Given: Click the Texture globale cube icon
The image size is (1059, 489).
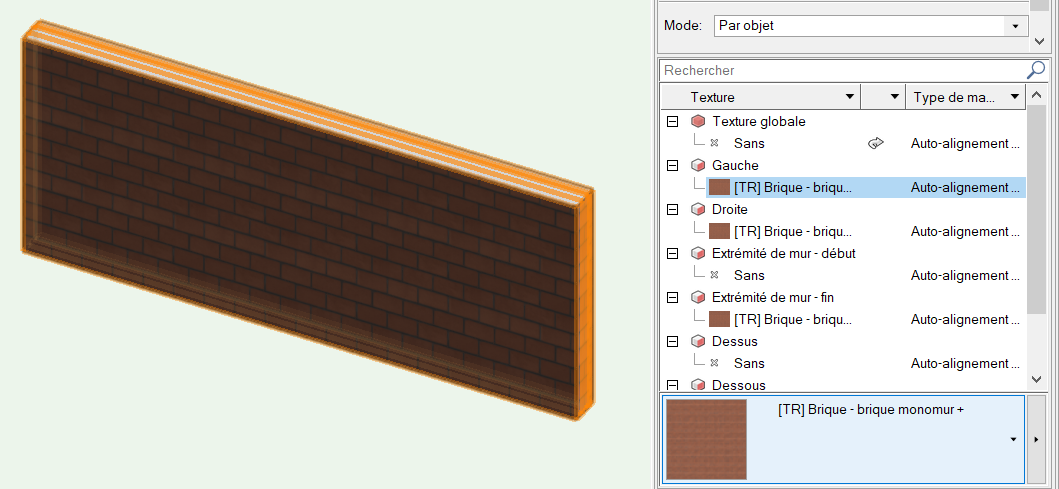Looking at the screenshot, I should (x=697, y=121).
